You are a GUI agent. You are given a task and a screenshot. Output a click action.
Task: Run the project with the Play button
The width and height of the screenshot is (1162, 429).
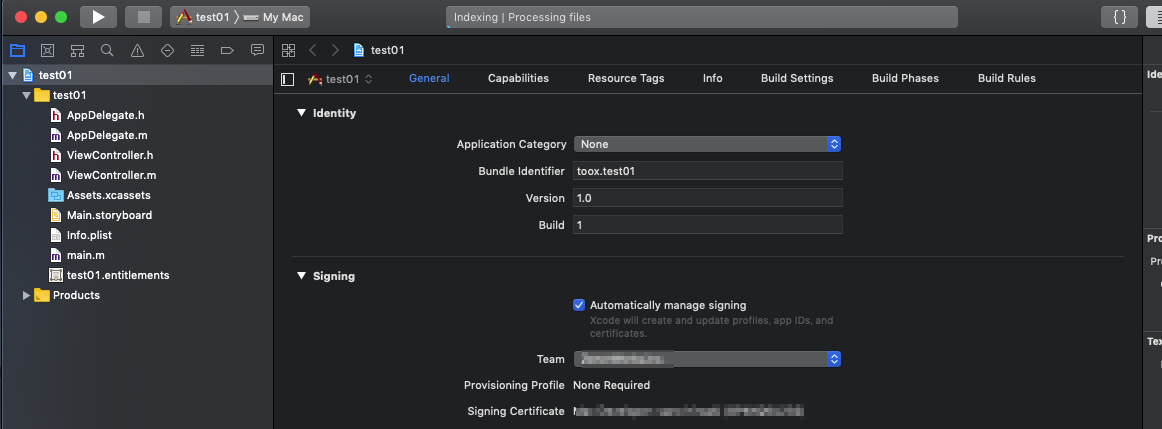pyautogui.click(x=99, y=17)
